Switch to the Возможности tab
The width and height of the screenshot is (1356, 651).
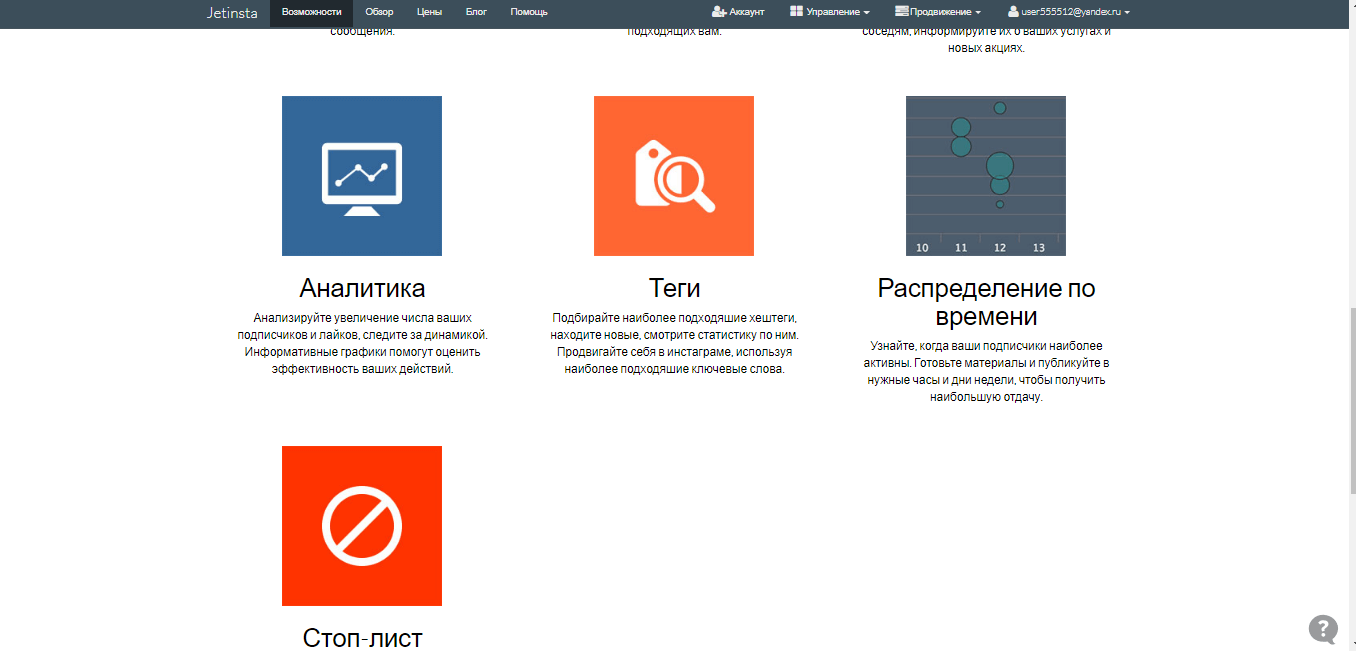(311, 12)
